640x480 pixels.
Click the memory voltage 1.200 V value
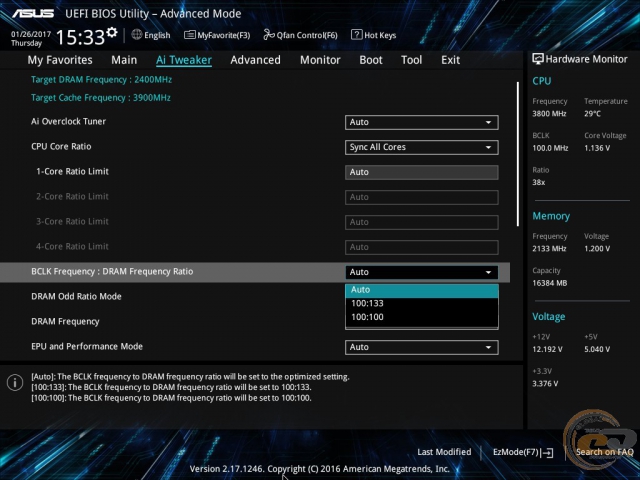pyautogui.click(x=597, y=249)
